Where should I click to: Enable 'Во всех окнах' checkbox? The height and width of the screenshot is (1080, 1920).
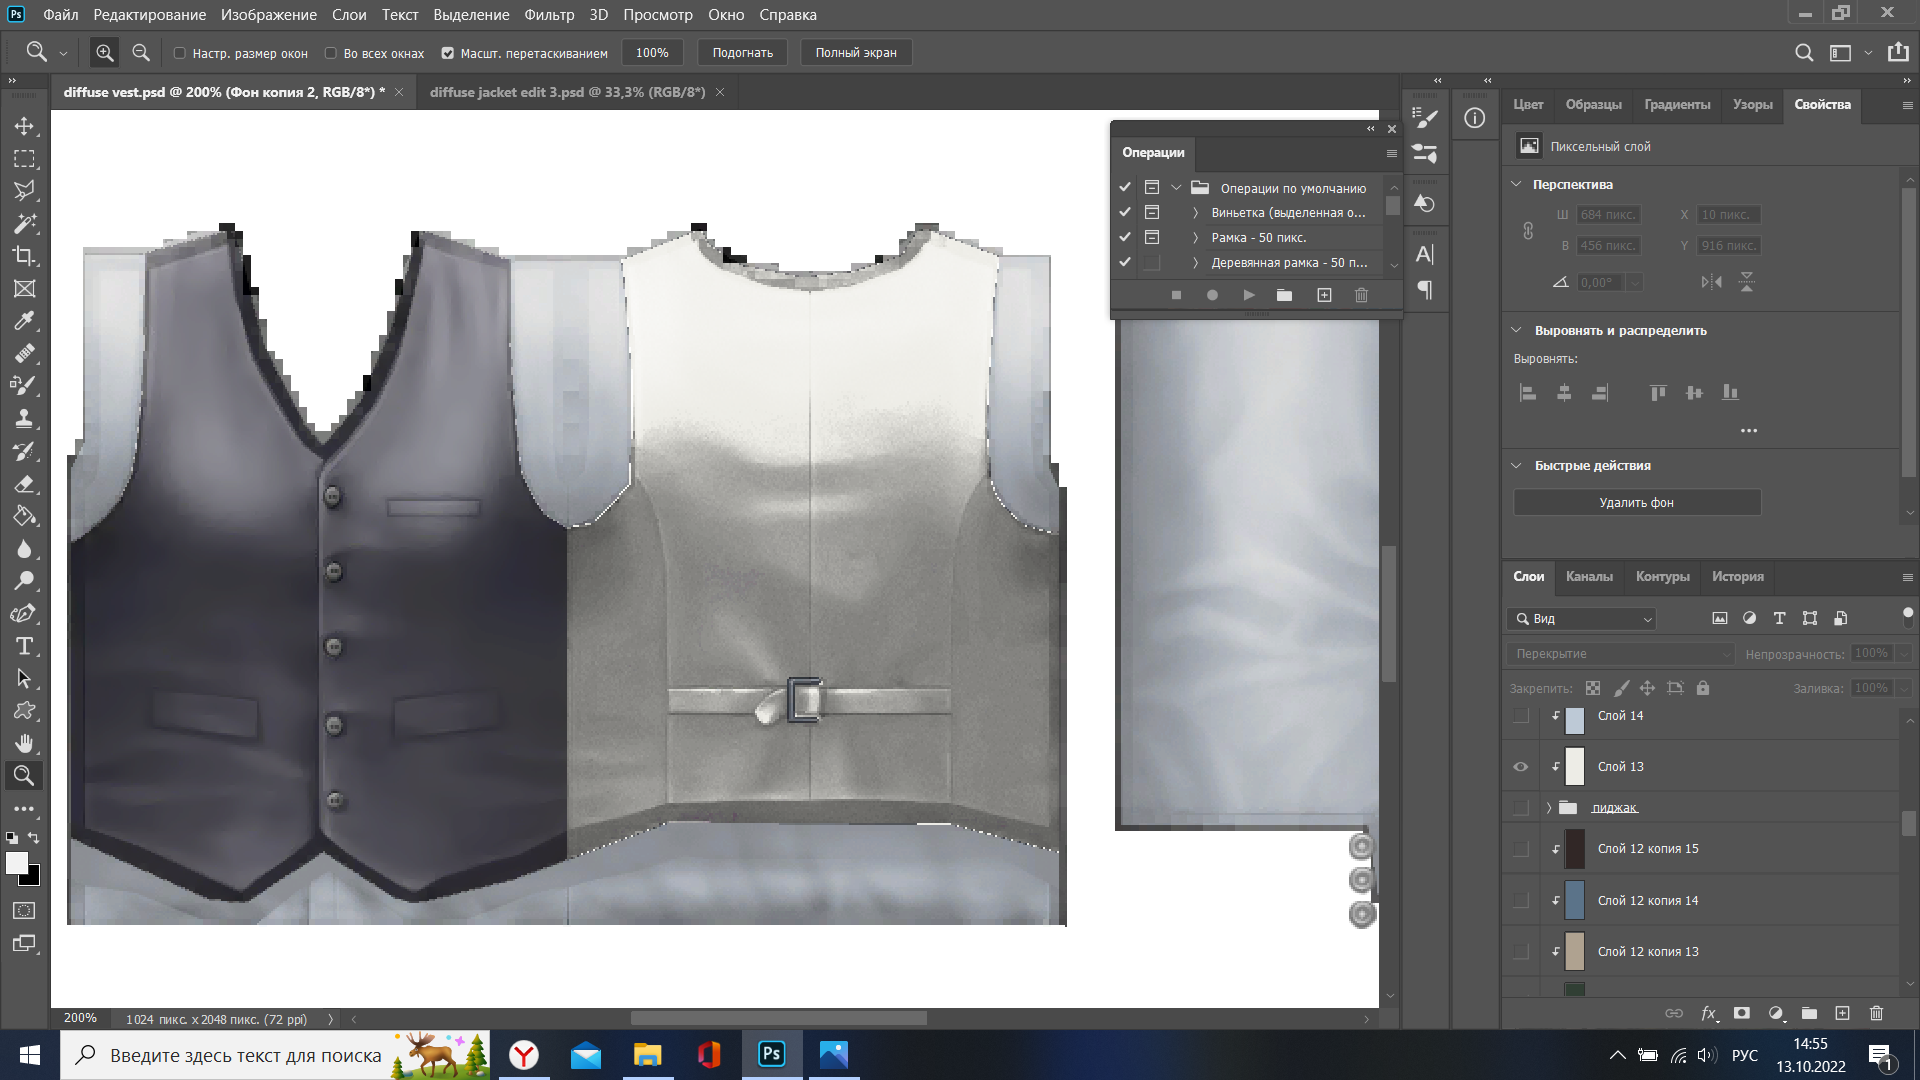(x=331, y=53)
